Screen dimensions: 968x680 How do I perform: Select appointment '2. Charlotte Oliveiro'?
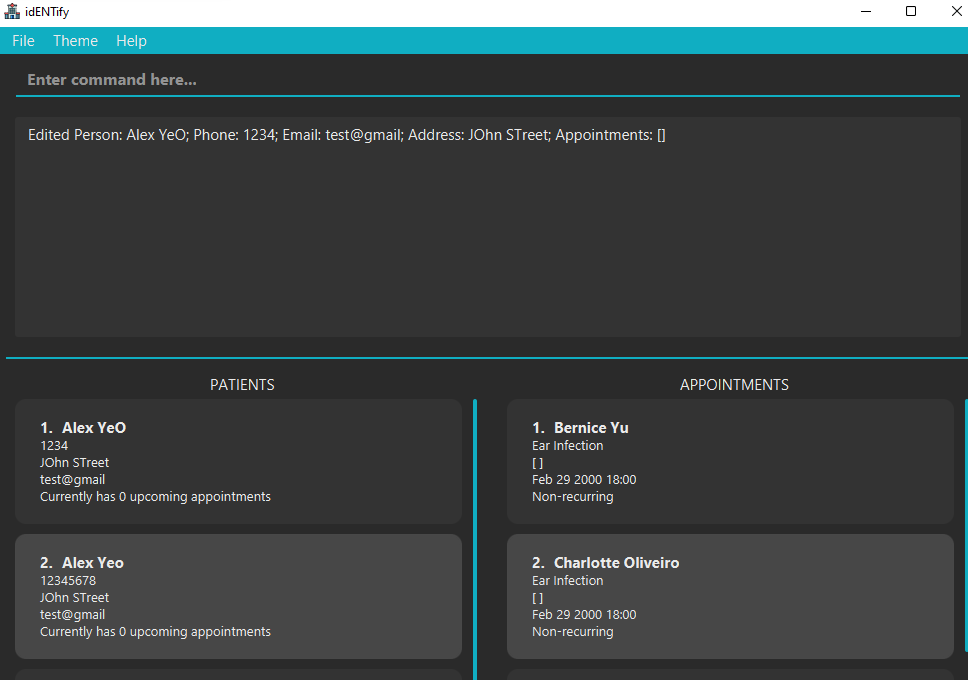click(606, 563)
